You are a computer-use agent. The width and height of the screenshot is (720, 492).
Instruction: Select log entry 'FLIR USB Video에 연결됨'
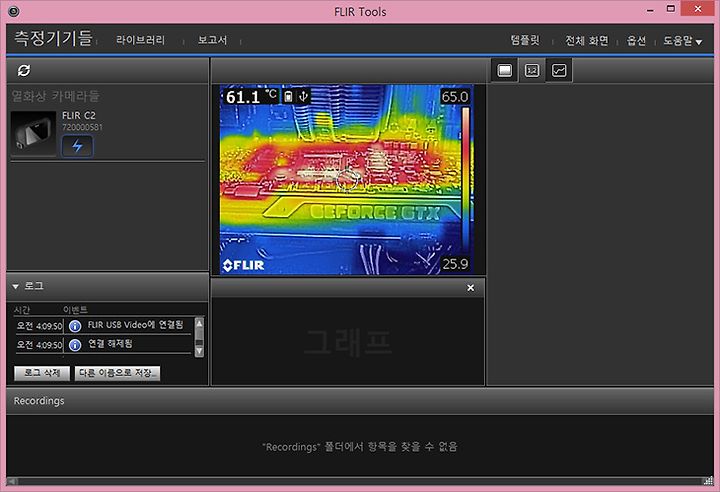point(103,325)
